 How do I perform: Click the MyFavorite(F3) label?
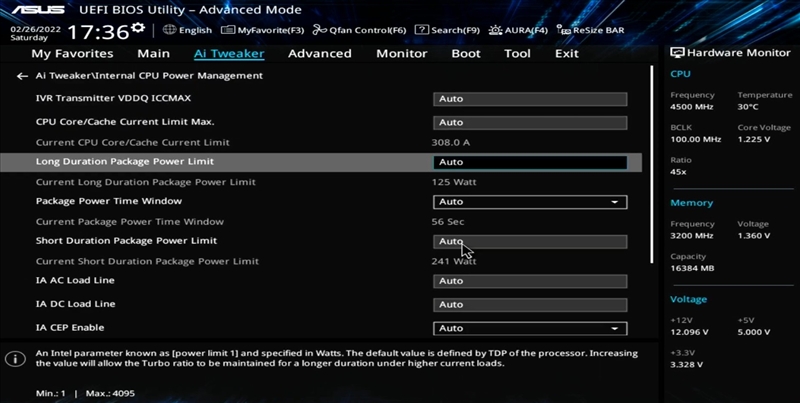pyautogui.click(x=270, y=30)
